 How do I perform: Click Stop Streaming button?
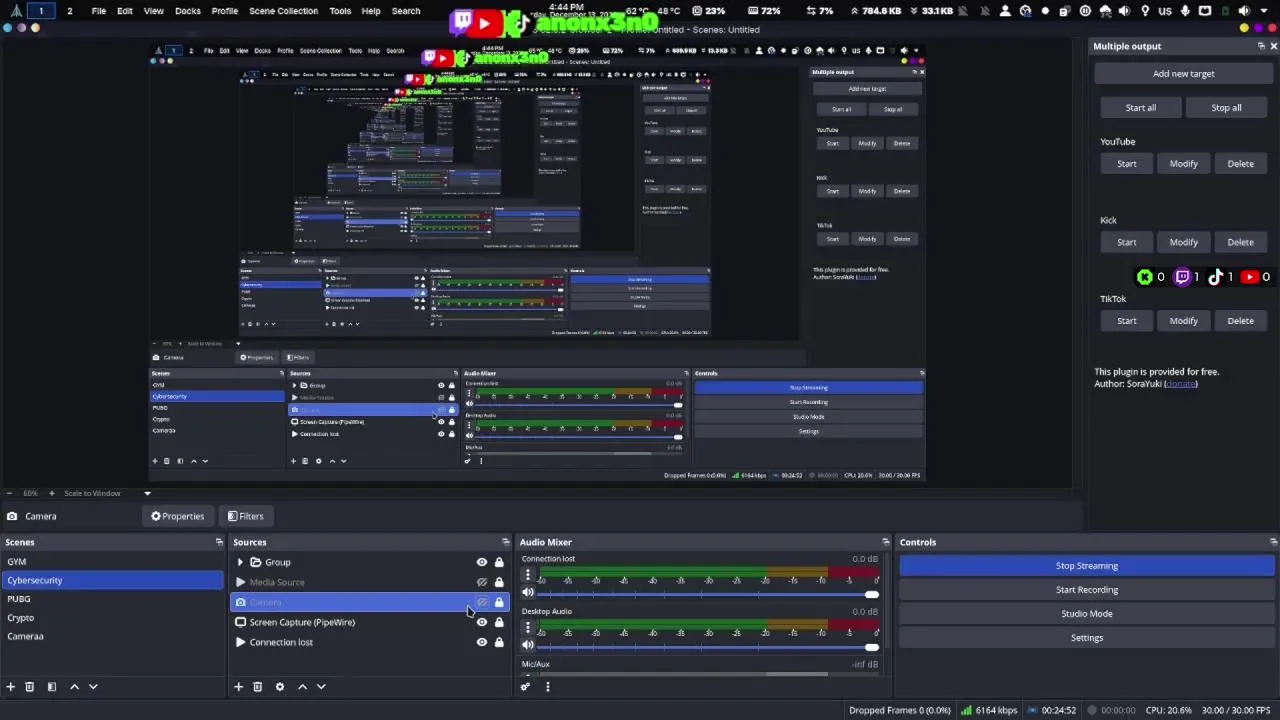1087,566
